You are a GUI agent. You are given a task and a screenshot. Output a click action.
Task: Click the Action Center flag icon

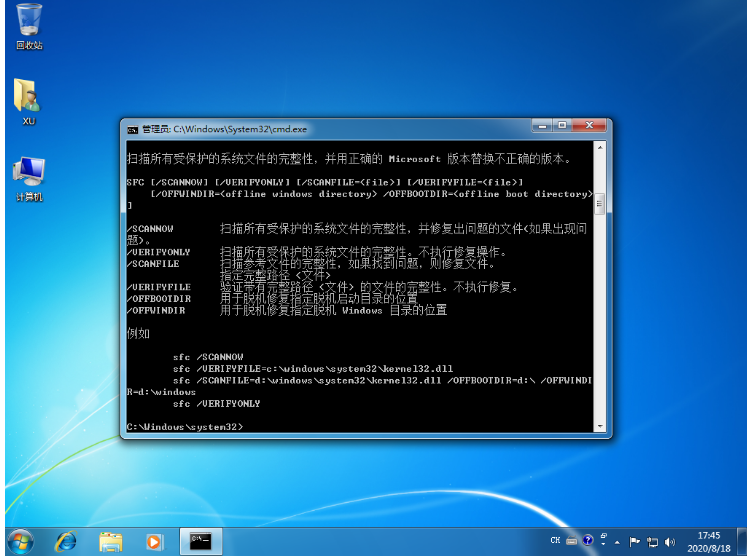coord(634,541)
